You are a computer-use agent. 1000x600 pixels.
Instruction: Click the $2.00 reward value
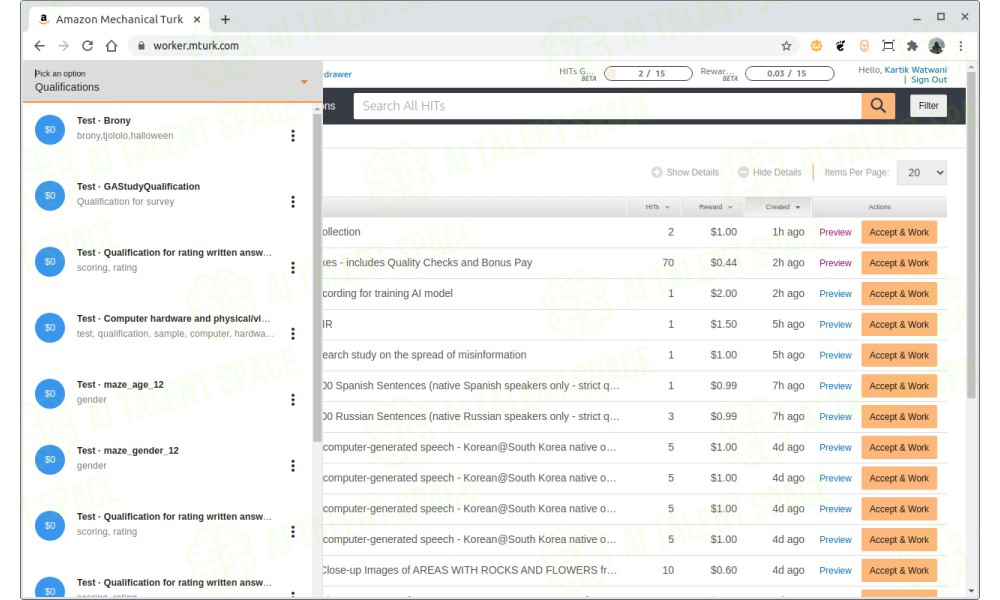click(723, 293)
